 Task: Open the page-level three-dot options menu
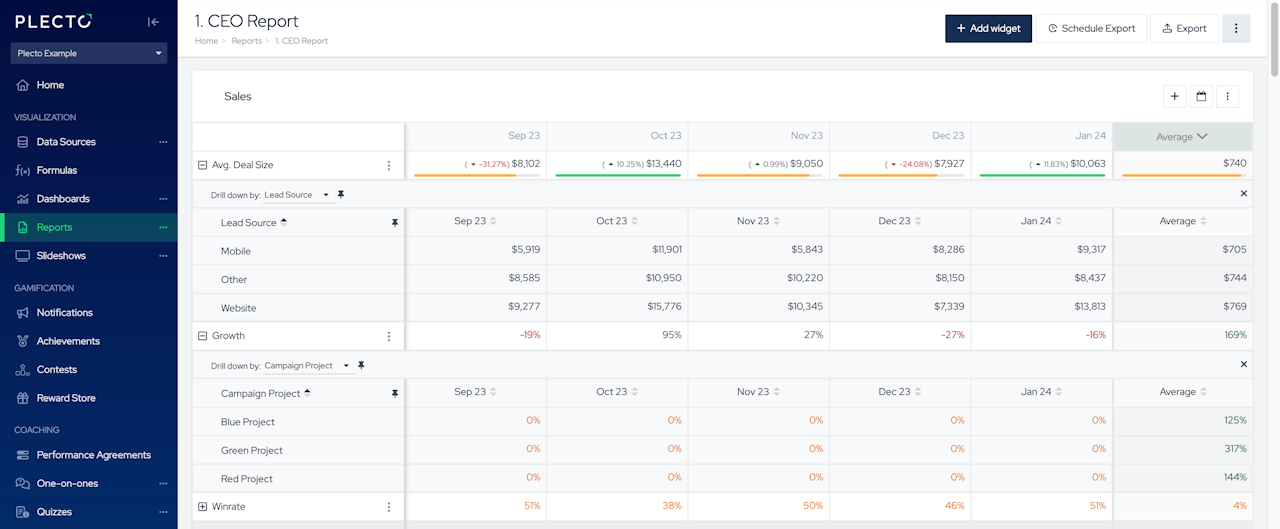(1236, 29)
